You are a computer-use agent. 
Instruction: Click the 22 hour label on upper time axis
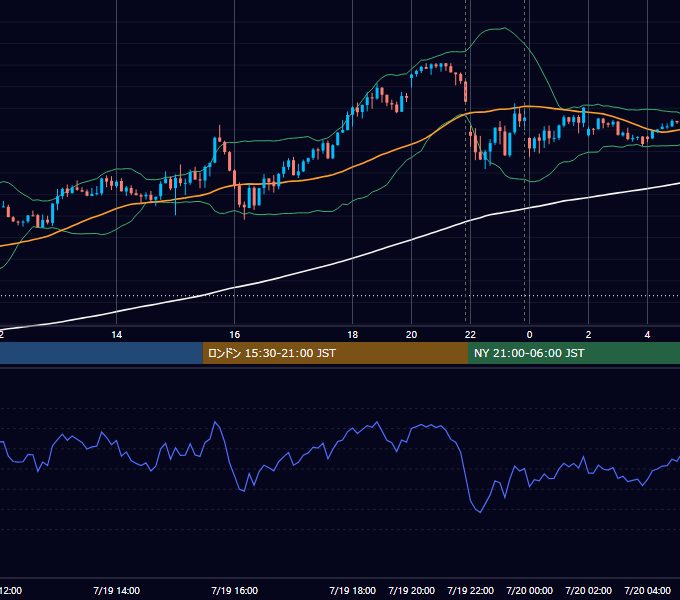(471, 335)
